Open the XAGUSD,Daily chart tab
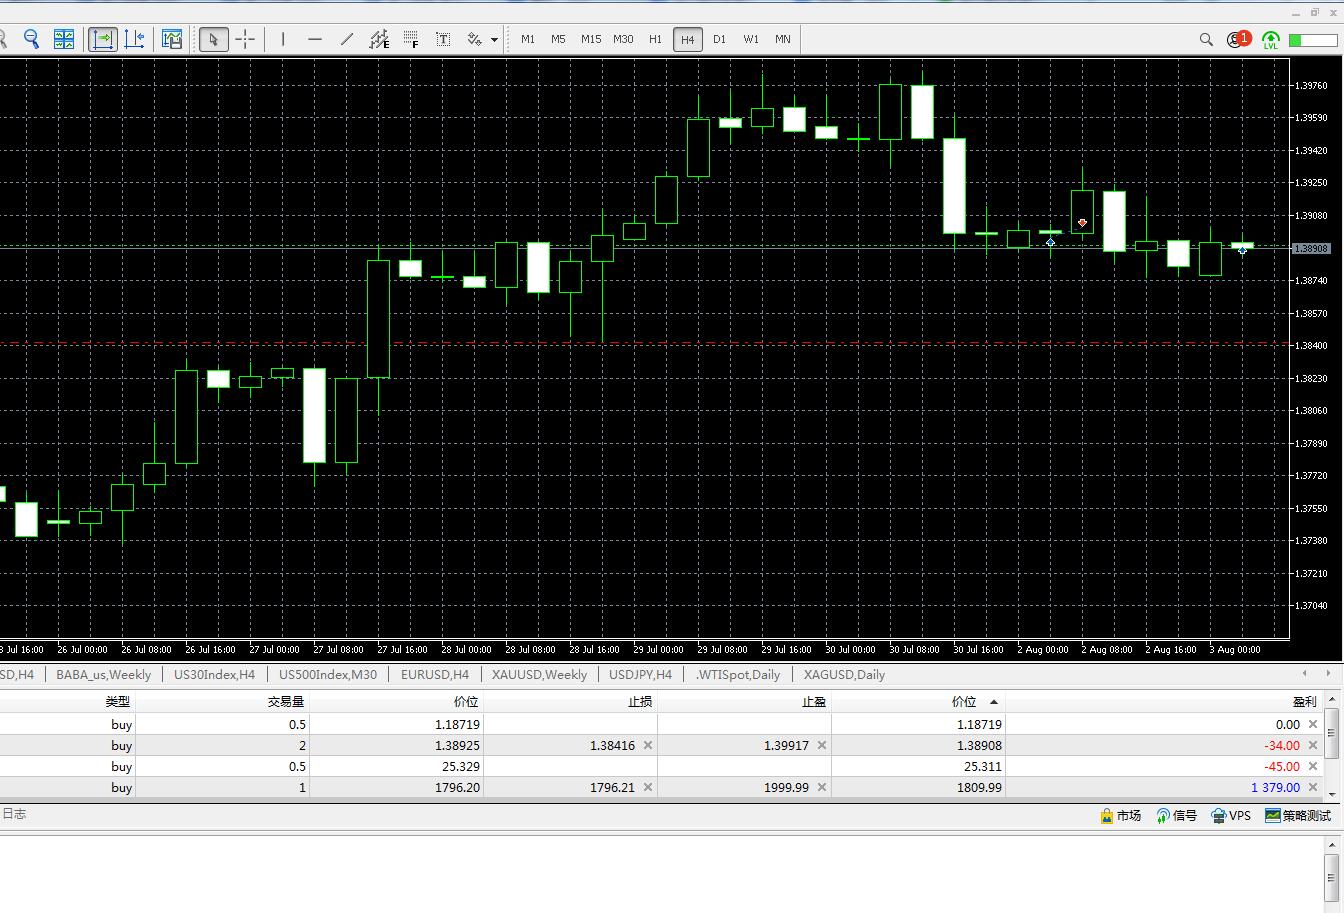The height and width of the screenshot is (913, 1344). [x=844, y=674]
